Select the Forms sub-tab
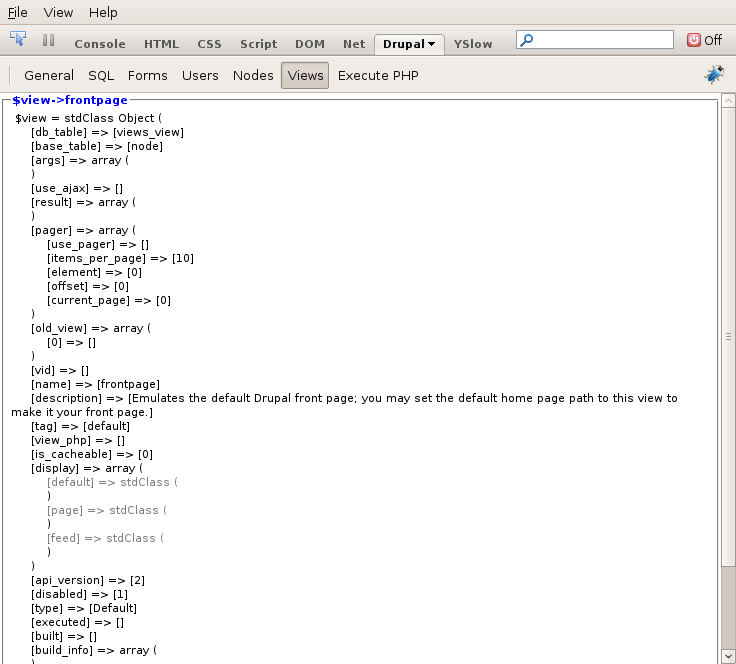 coord(147,76)
